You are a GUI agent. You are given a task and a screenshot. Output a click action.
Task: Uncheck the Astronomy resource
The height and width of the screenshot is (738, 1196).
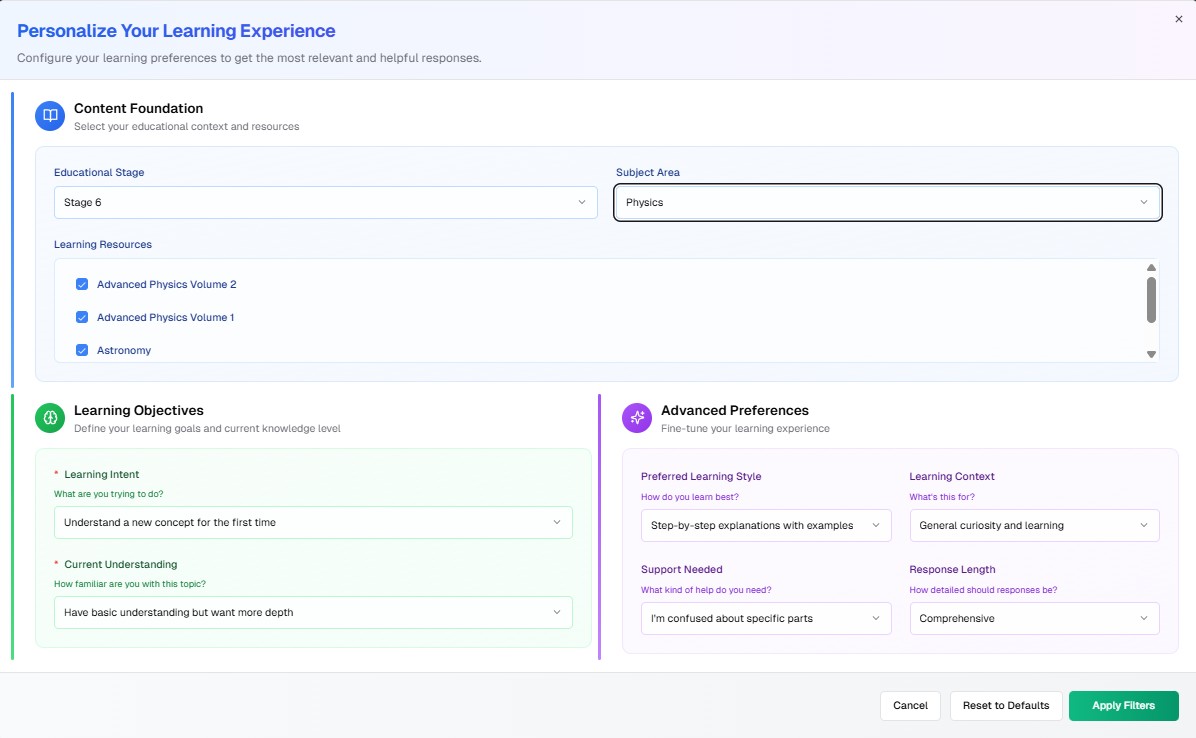coord(82,350)
